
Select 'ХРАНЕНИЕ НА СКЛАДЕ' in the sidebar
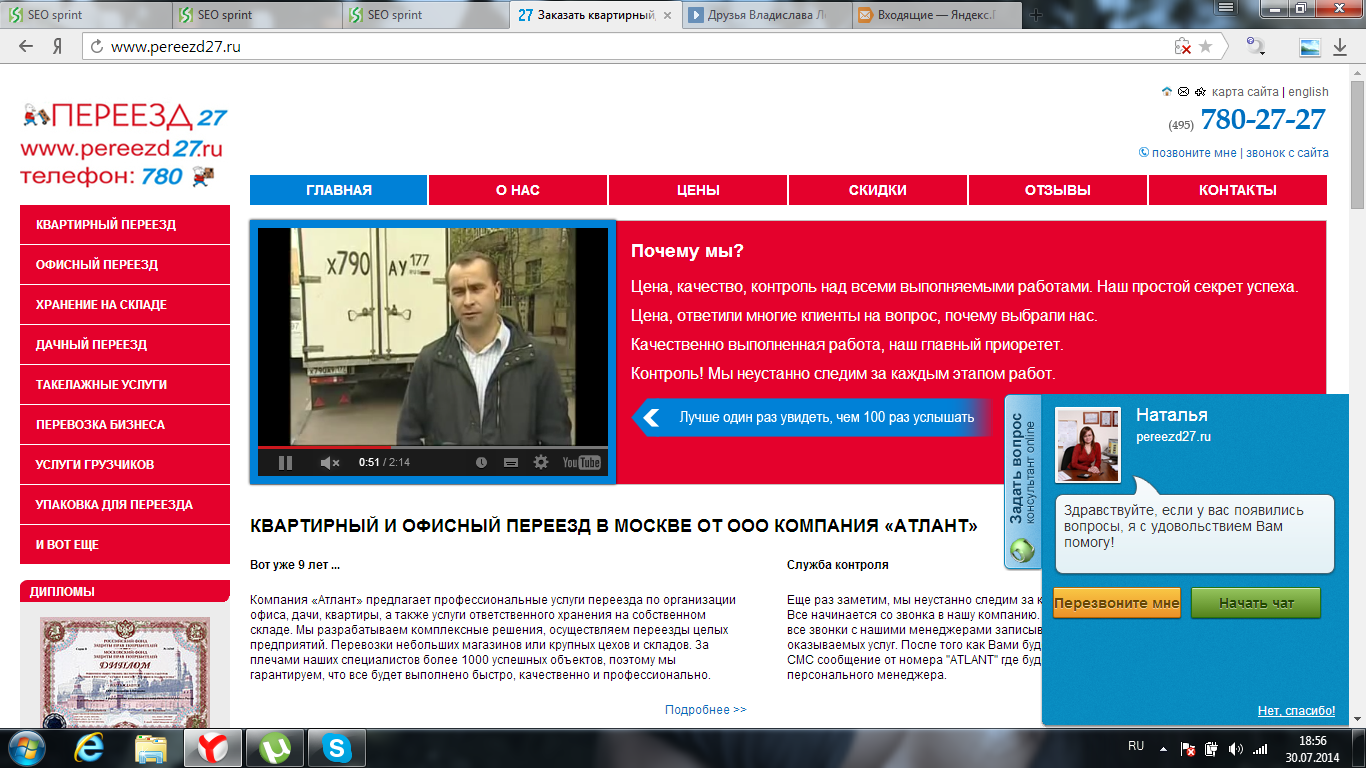coord(125,305)
